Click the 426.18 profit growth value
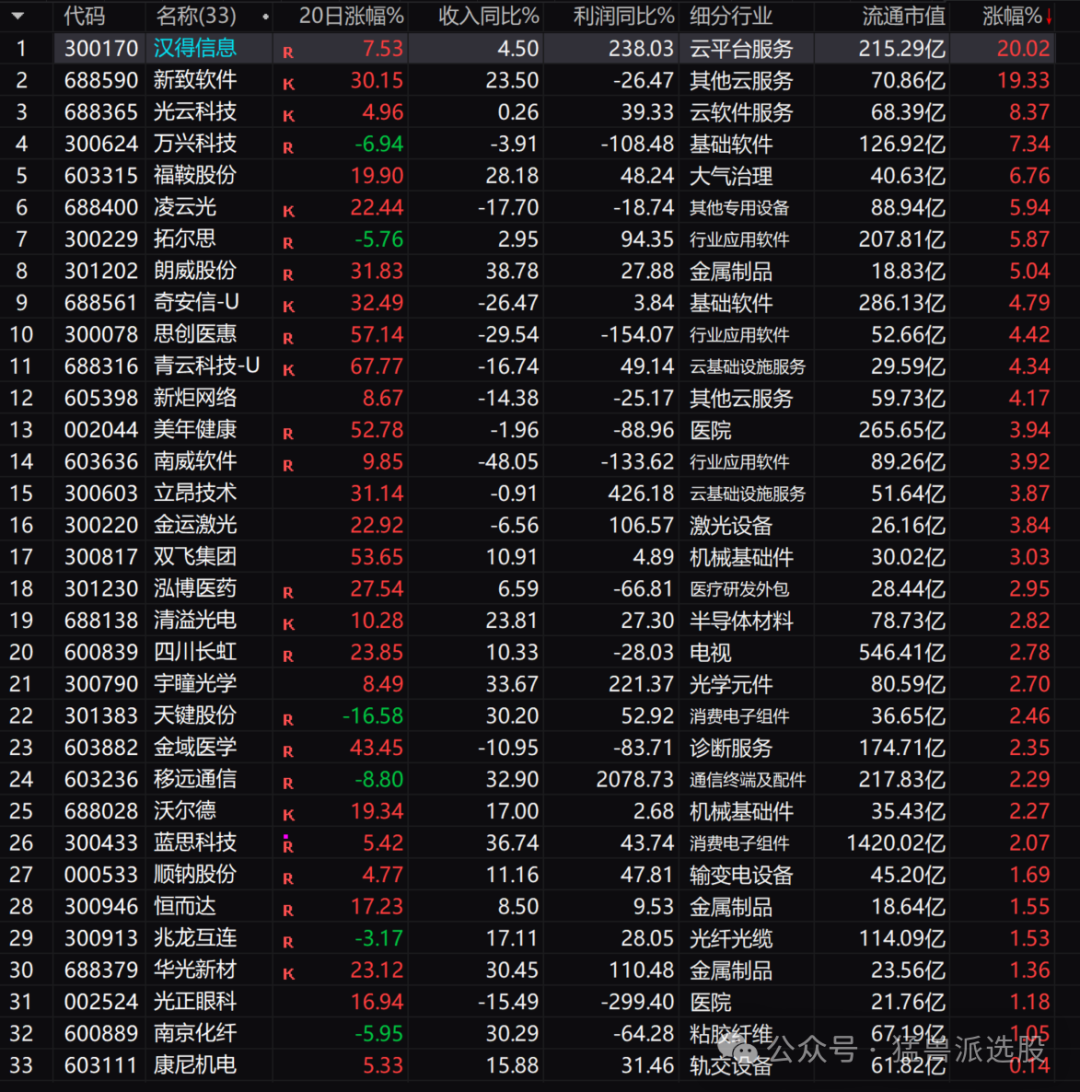The image size is (1080, 1092). pos(641,493)
